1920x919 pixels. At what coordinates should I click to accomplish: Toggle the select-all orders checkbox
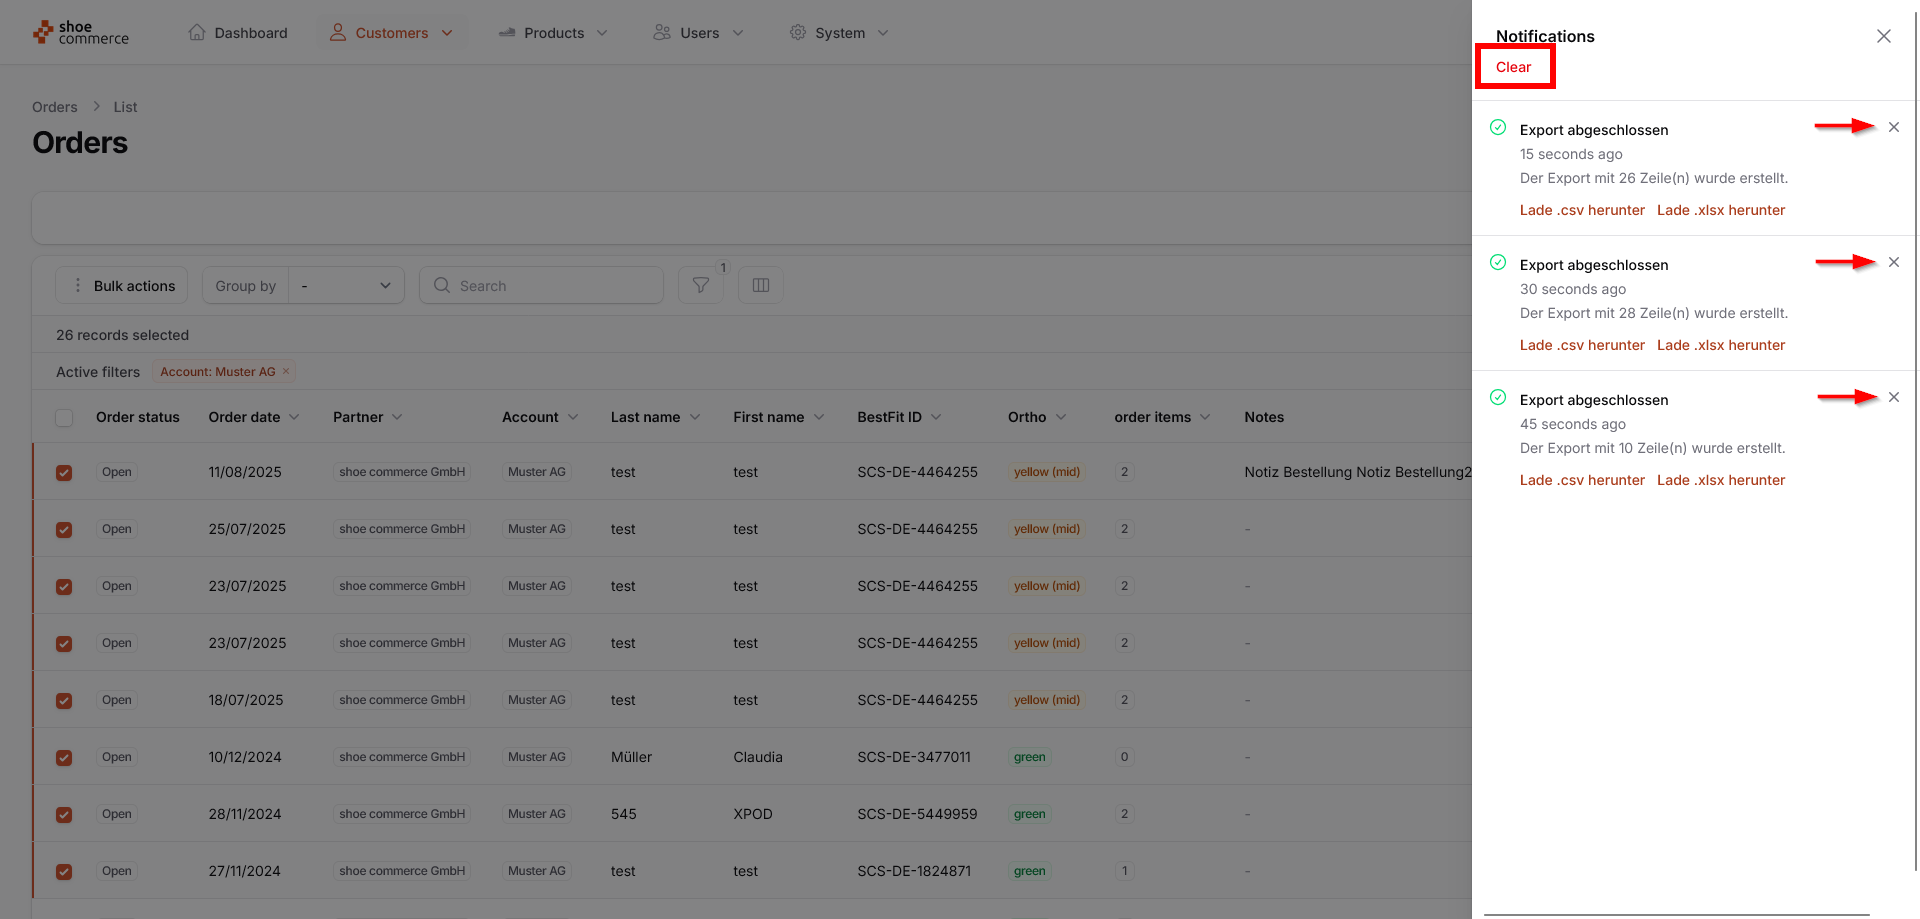[x=64, y=418]
